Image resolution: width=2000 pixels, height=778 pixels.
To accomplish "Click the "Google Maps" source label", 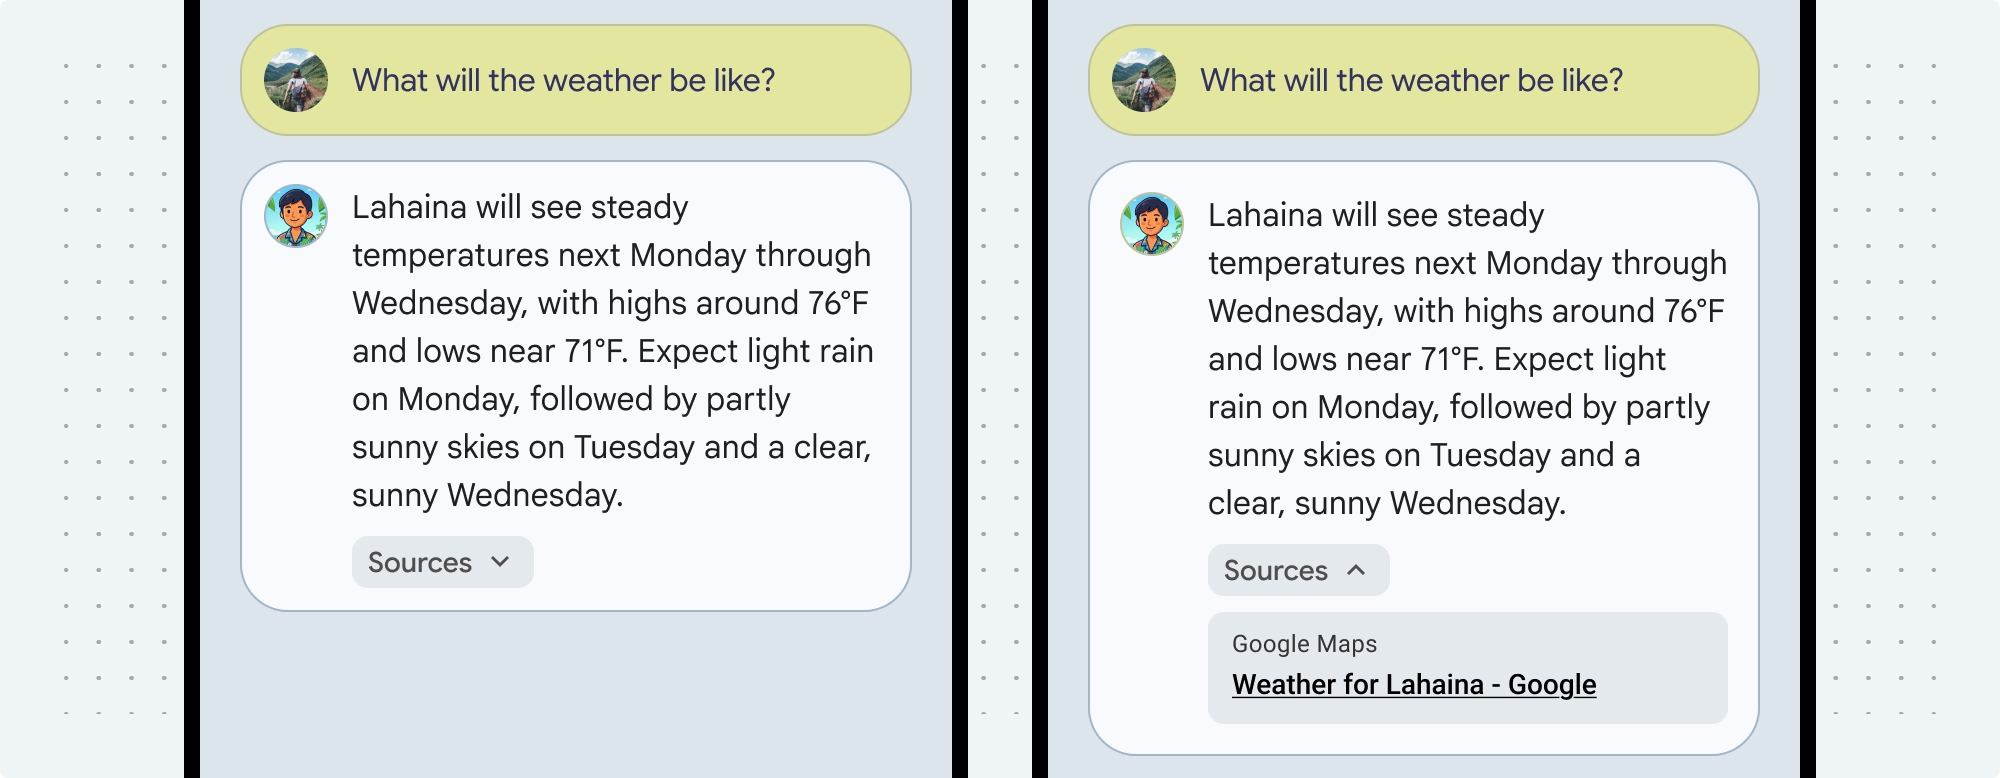I will click(1304, 644).
